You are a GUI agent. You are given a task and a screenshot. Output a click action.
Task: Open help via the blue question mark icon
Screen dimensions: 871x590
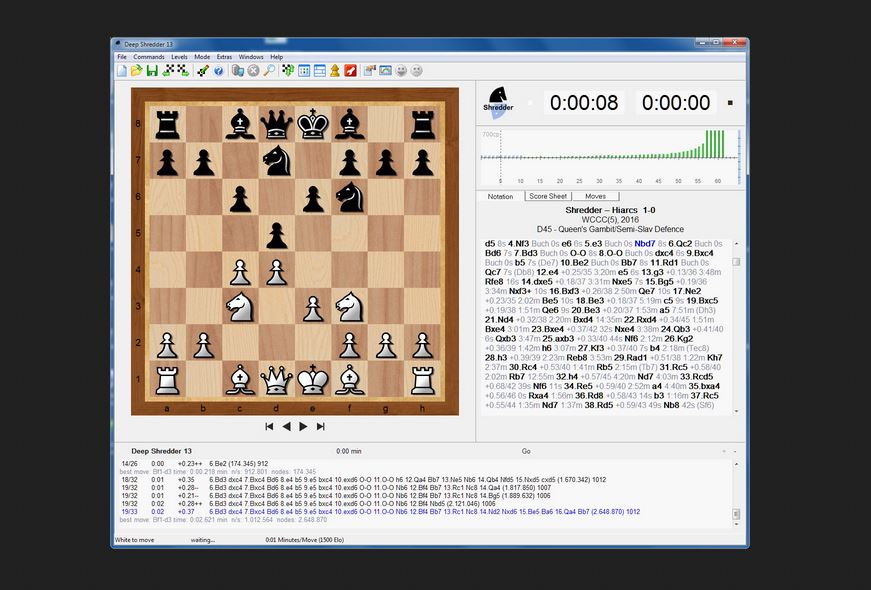coord(218,71)
